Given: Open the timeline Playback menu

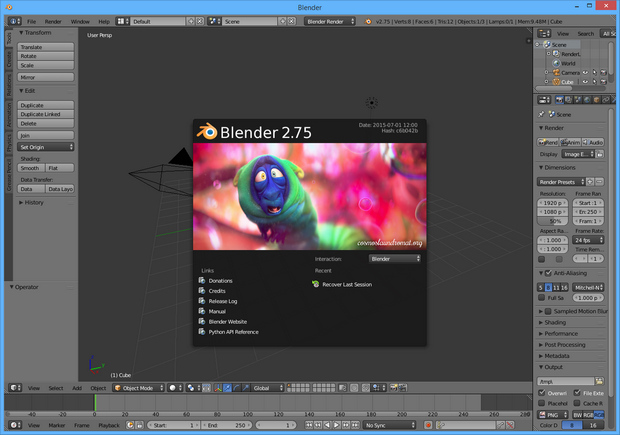Looking at the screenshot, I should (109, 425).
